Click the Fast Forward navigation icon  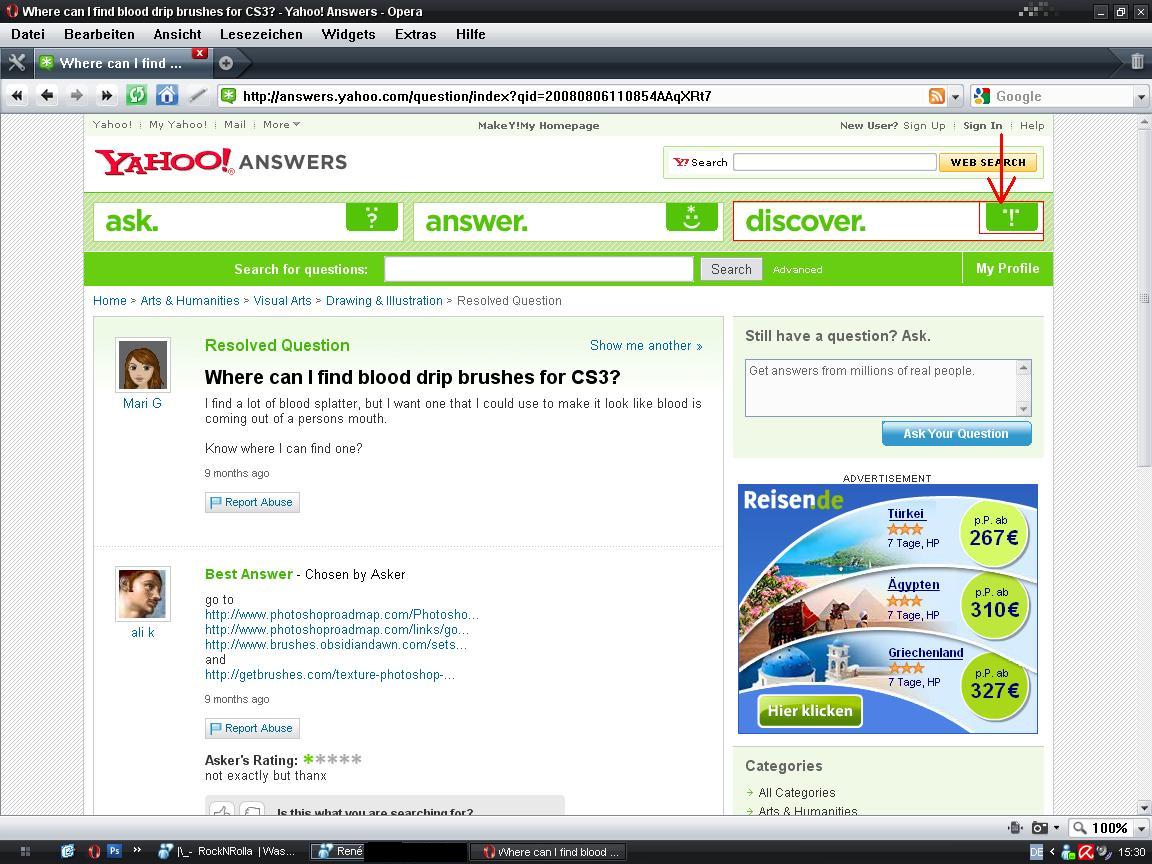coord(106,96)
